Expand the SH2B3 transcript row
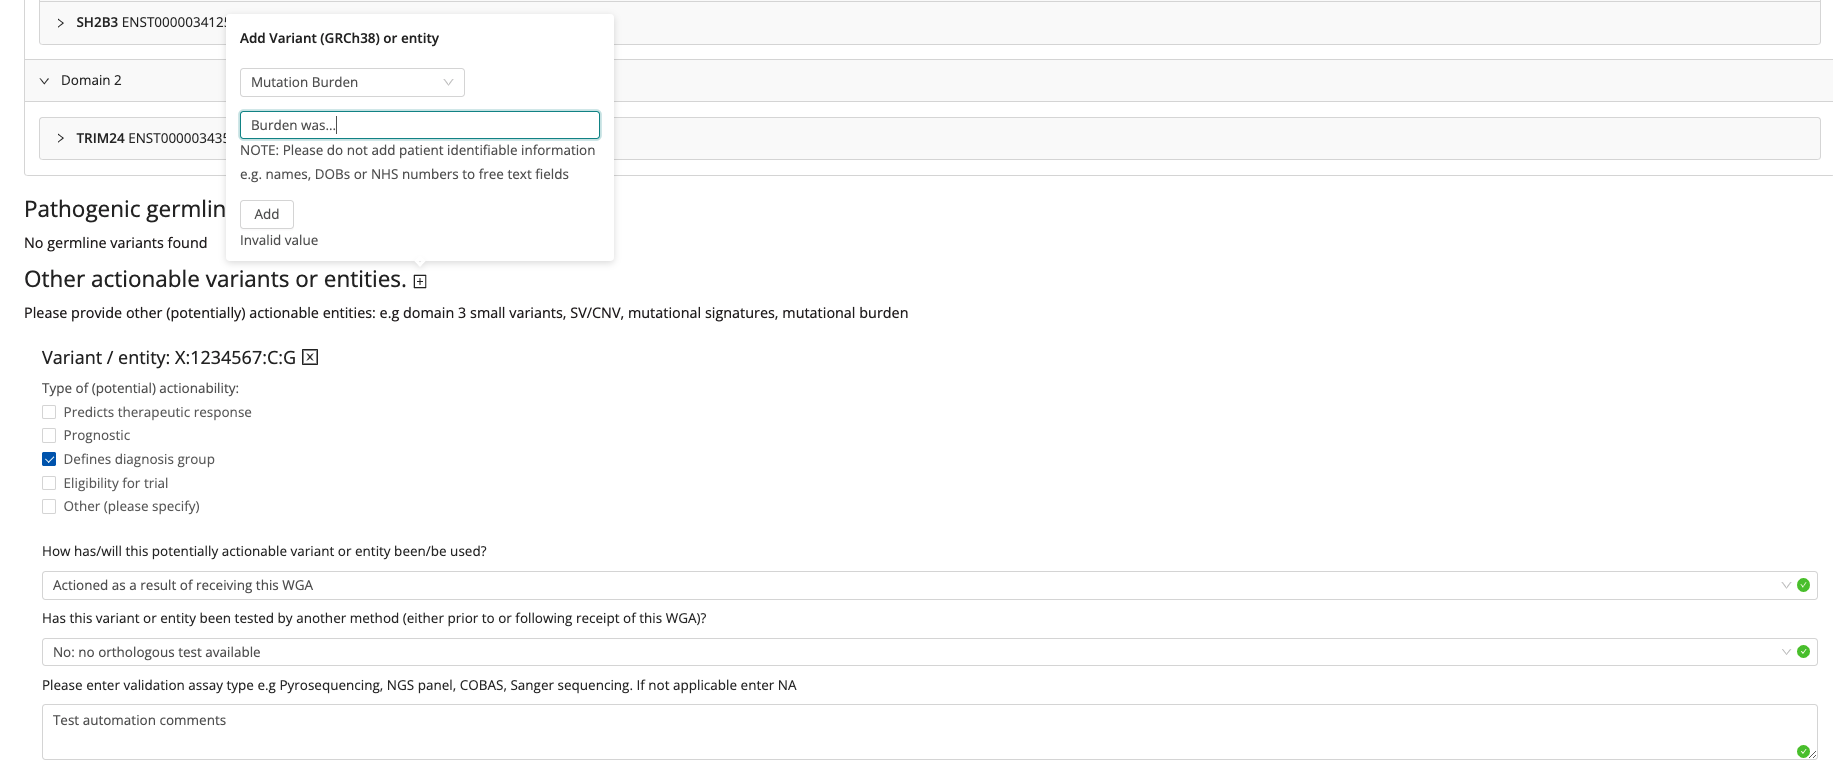The width and height of the screenshot is (1833, 773). 61,22
